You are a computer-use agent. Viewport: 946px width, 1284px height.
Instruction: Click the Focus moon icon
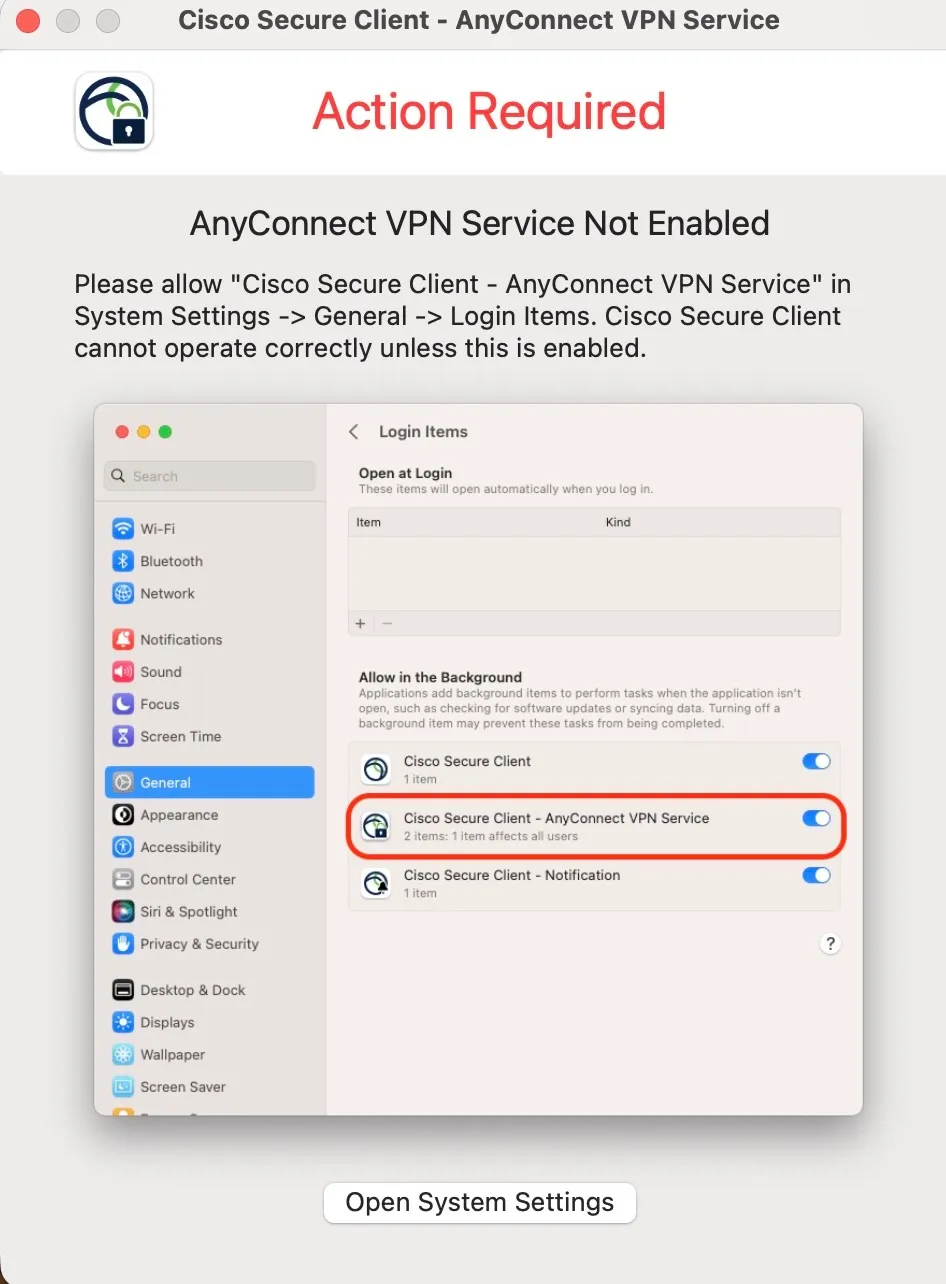coord(123,704)
